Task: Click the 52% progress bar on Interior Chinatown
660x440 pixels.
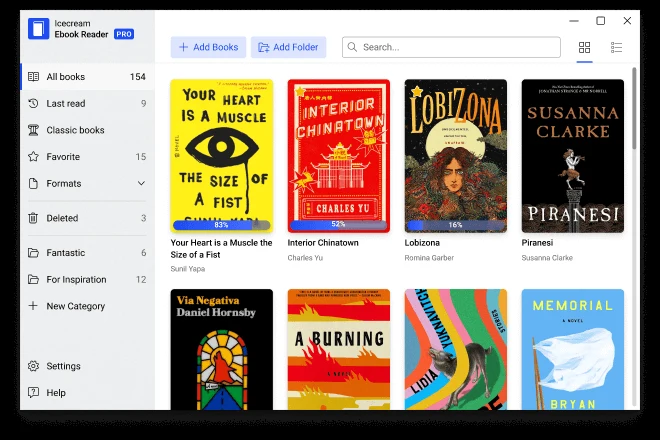Action: click(x=338, y=224)
